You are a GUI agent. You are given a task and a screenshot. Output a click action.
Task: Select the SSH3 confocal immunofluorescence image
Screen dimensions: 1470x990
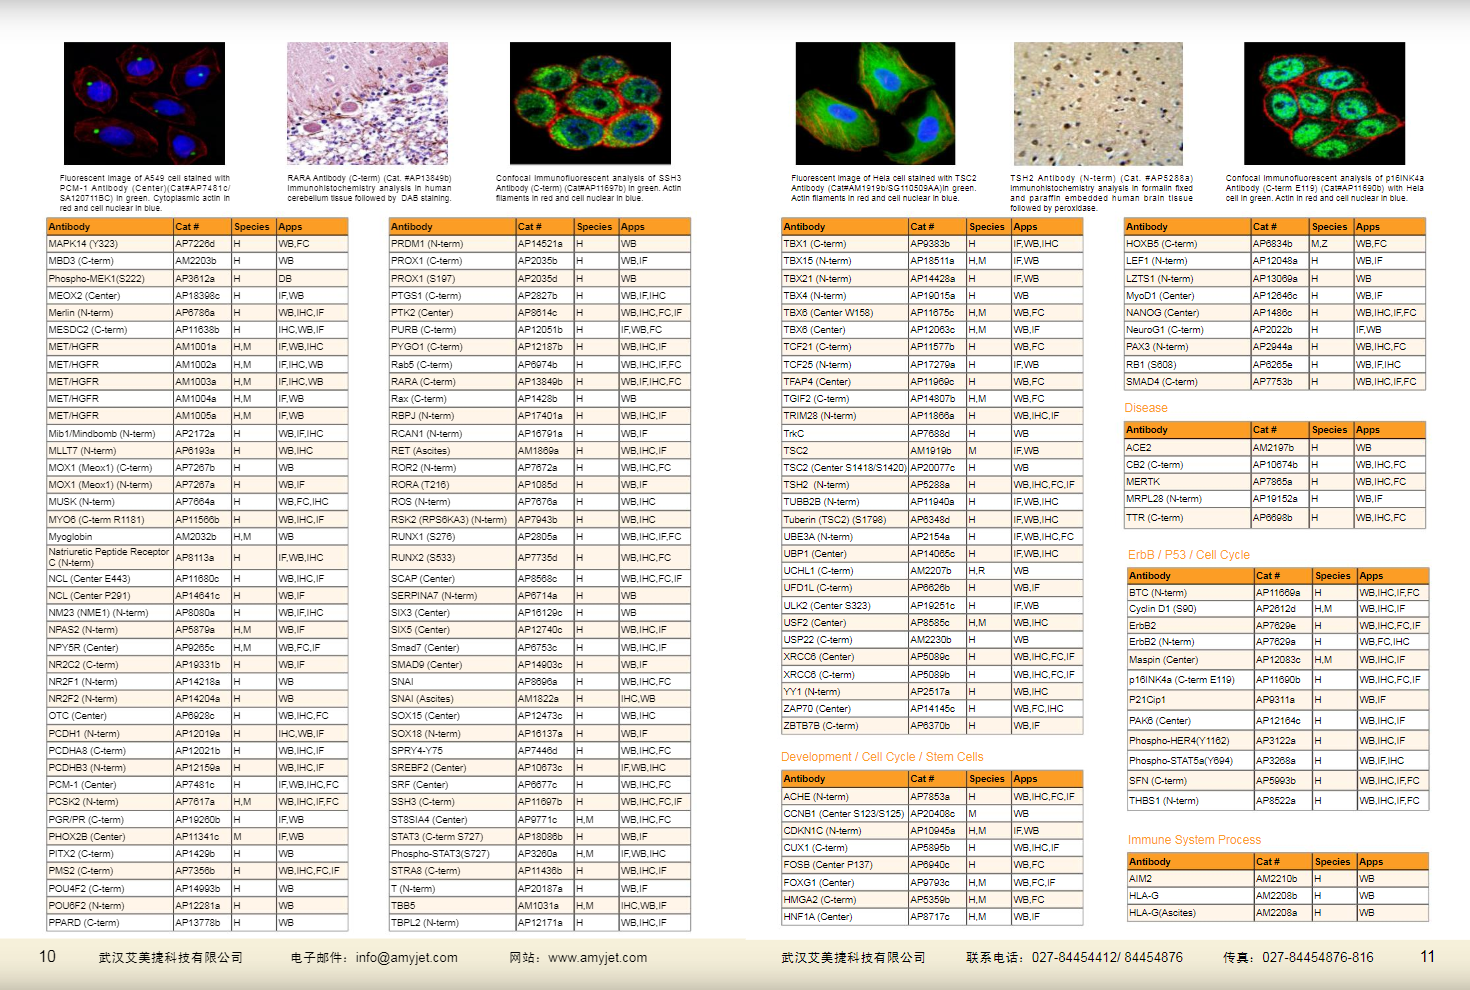point(590,103)
